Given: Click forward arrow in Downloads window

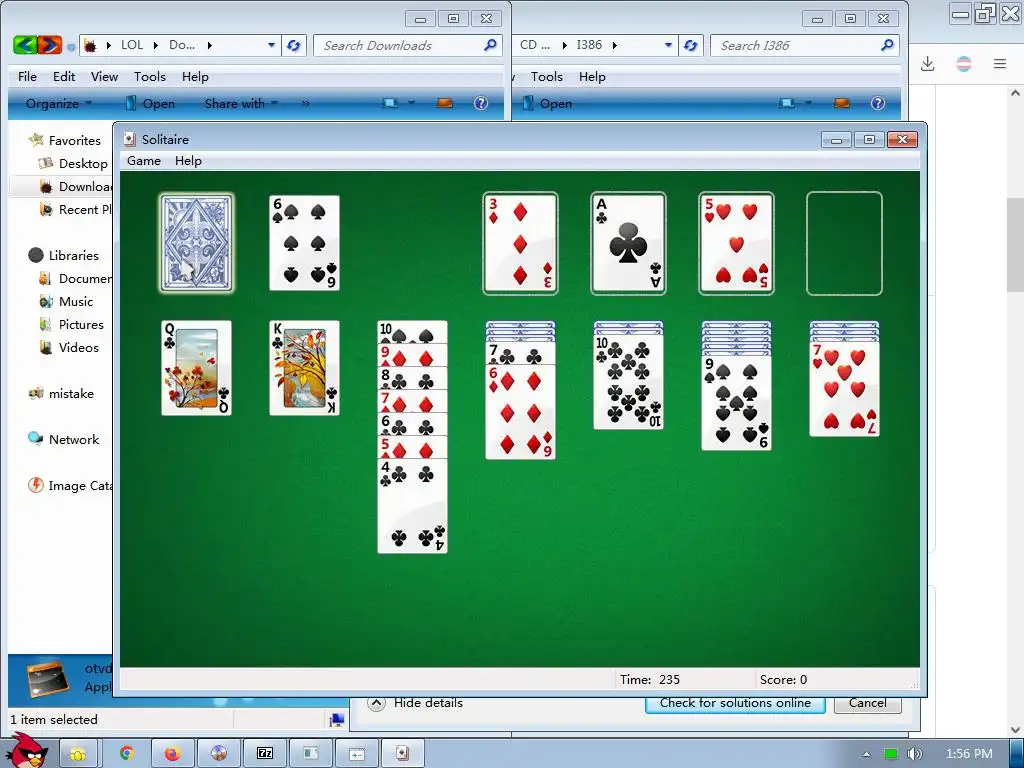Looking at the screenshot, I should (x=50, y=45).
